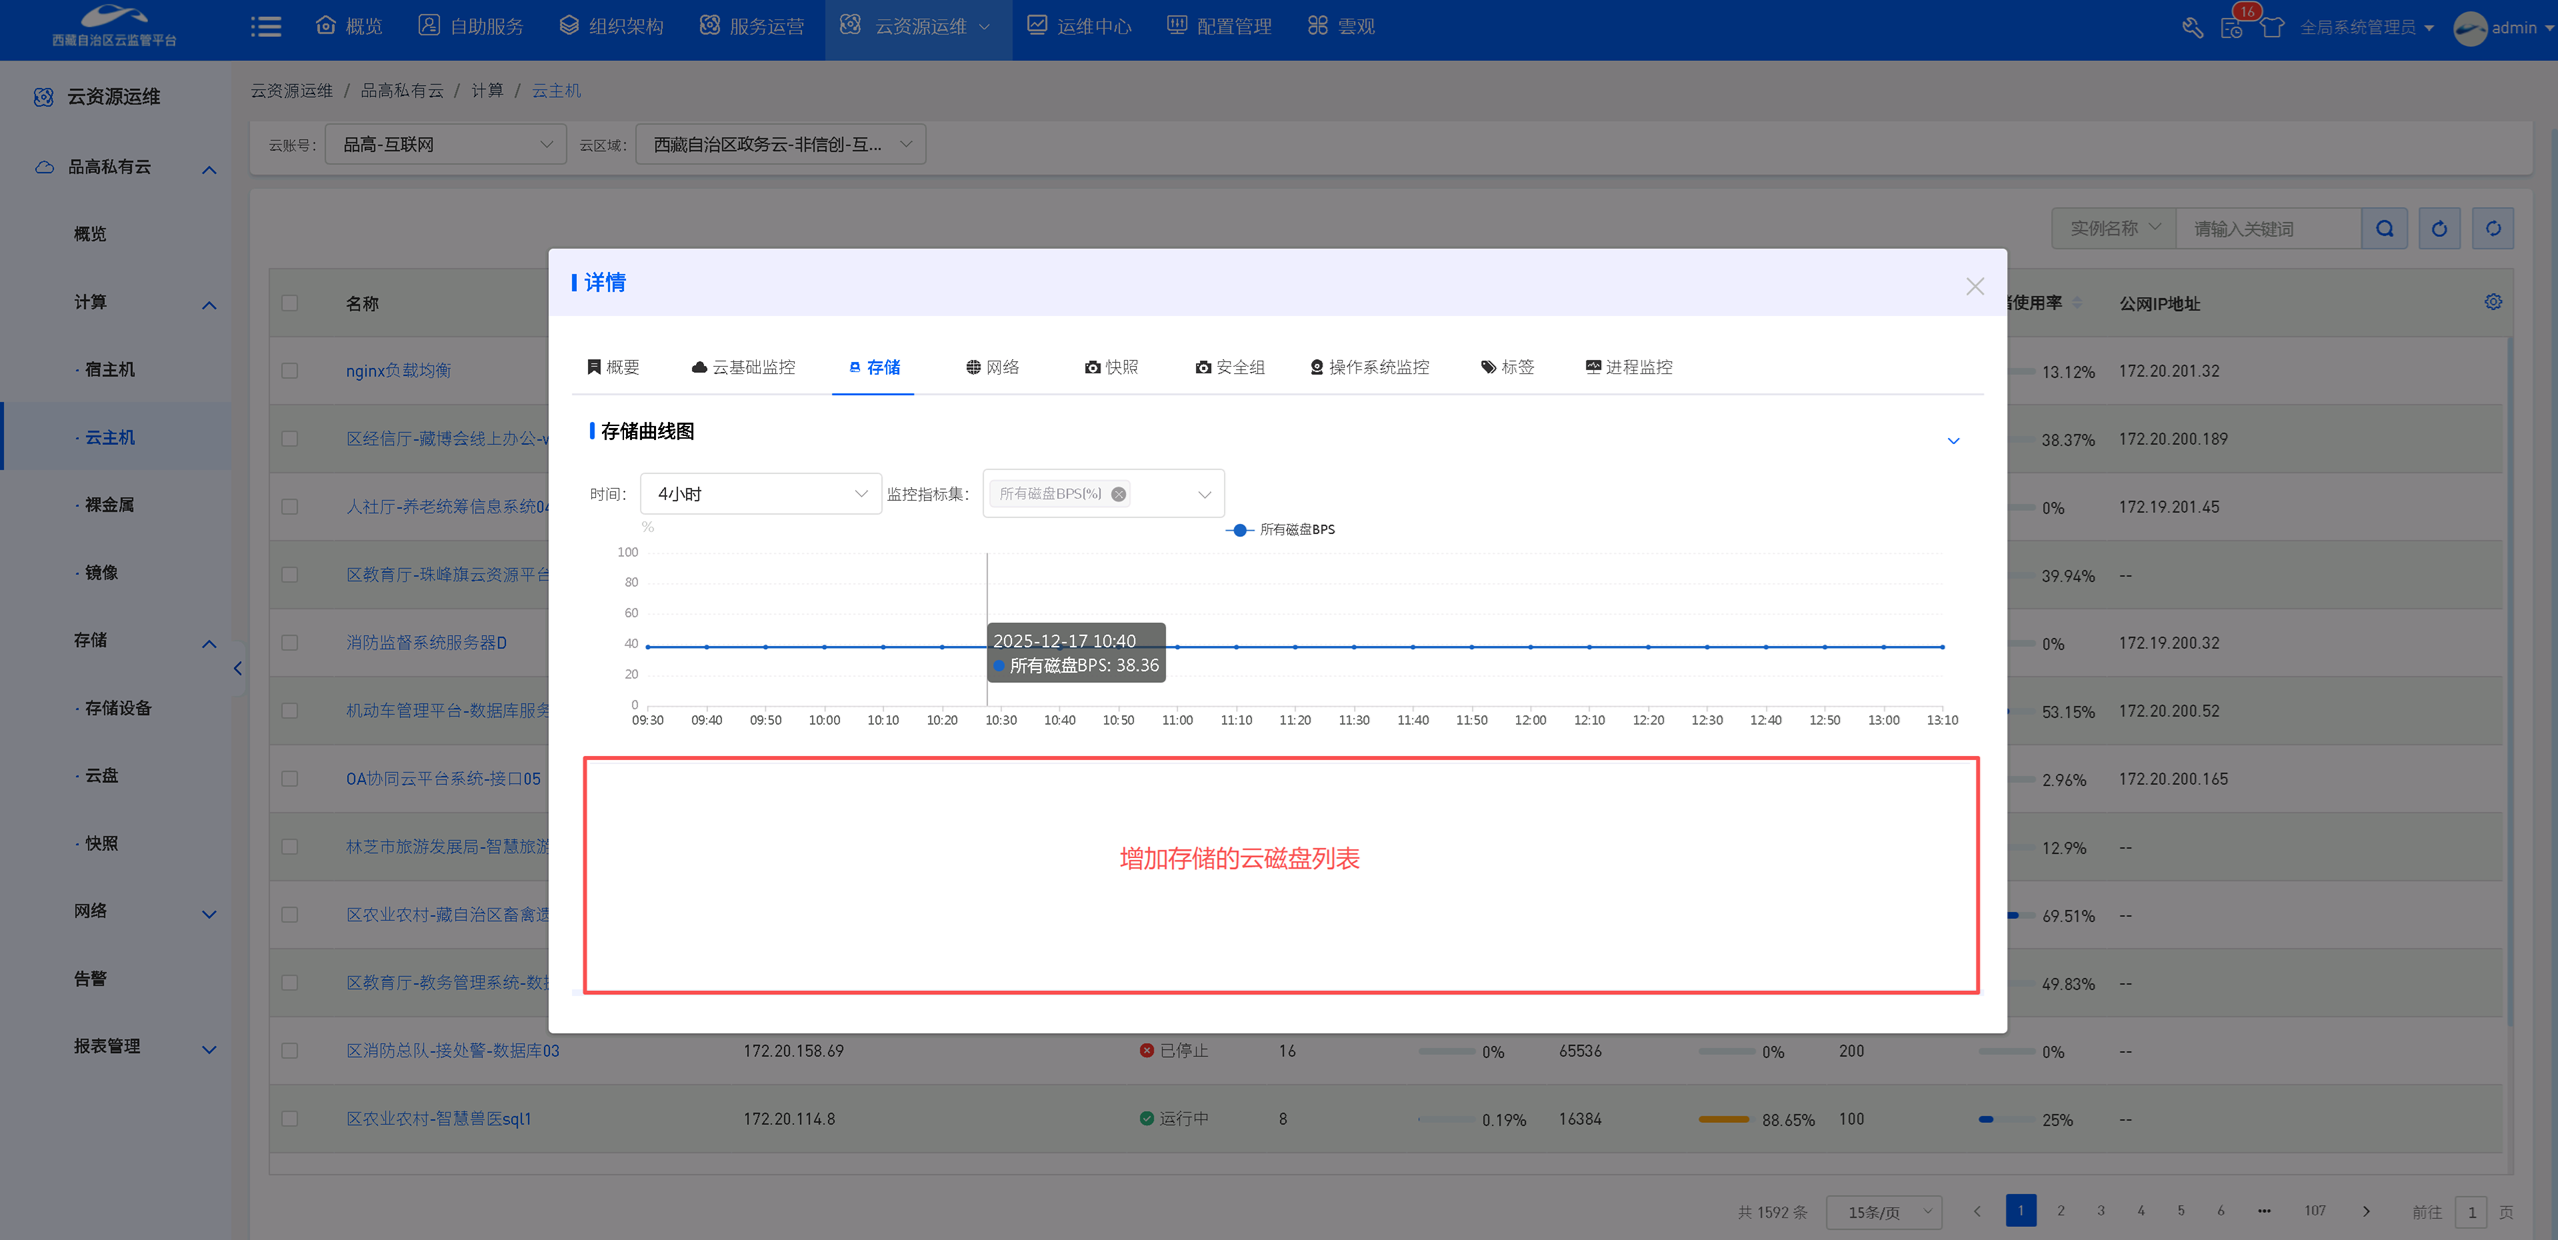
Task: Click the wrench tools icon in header
Action: point(2192,27)
